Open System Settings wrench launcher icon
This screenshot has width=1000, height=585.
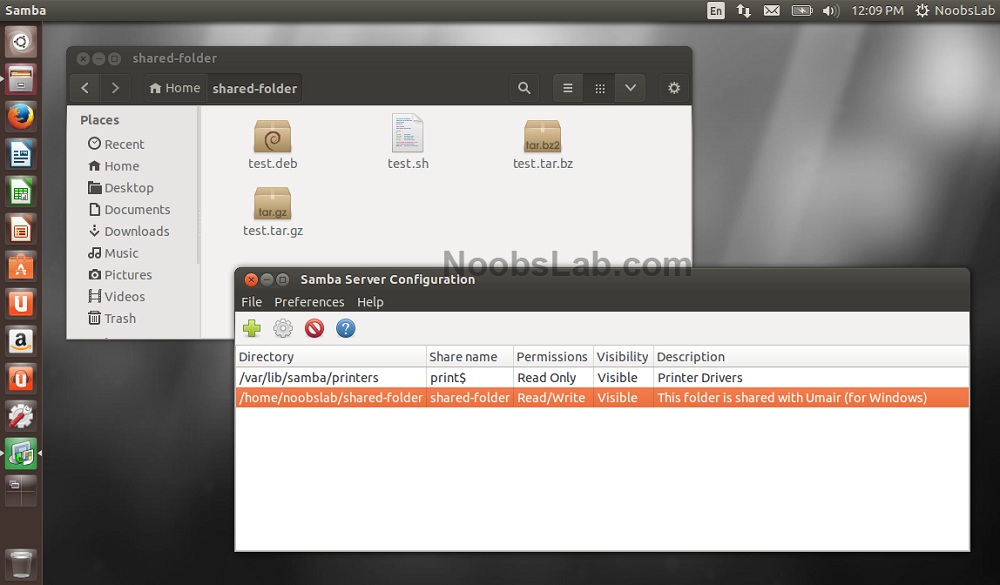pyautogui.click(x=21, y=416)
